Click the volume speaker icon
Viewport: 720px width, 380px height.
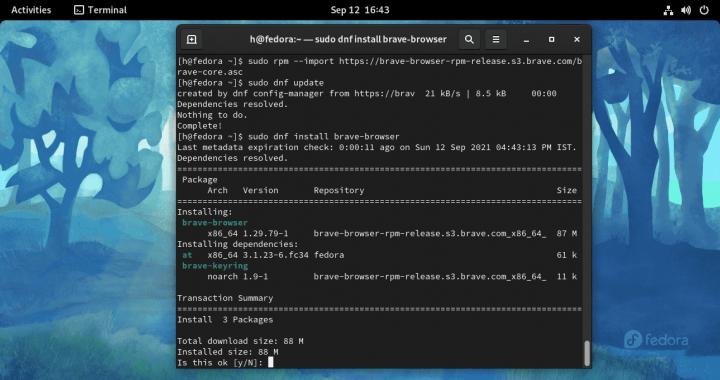point(686,10)
